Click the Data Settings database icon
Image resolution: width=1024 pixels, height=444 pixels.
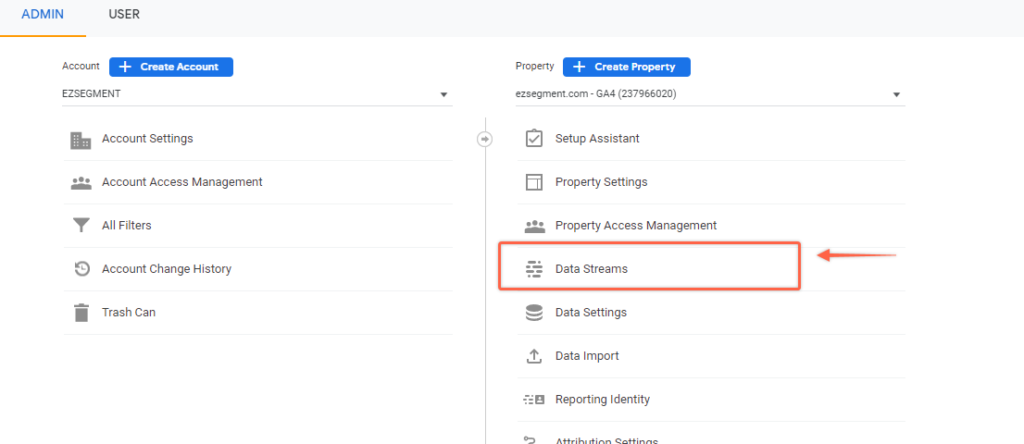[534, 313]
